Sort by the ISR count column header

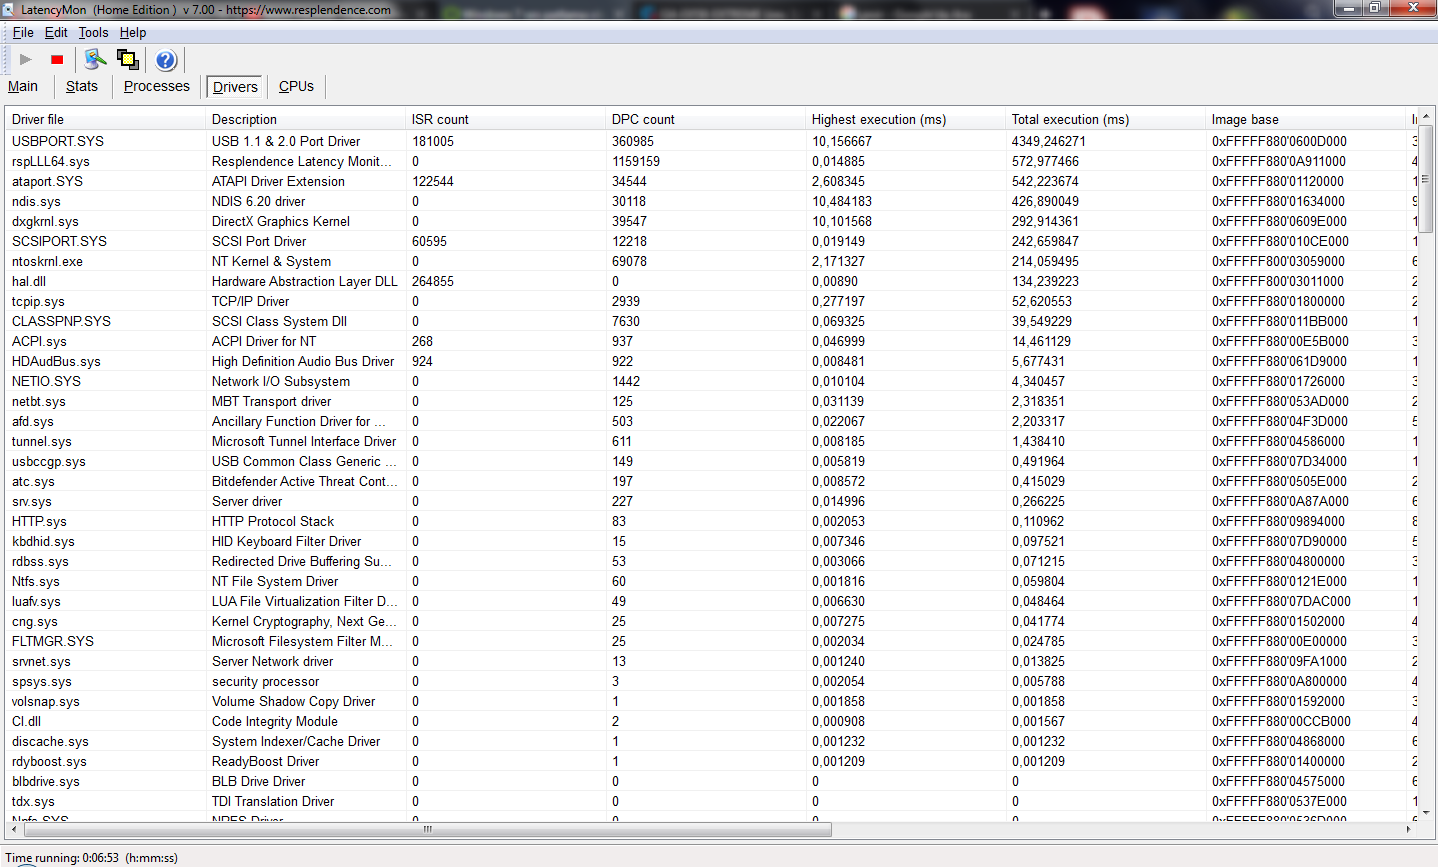point(505,119)
